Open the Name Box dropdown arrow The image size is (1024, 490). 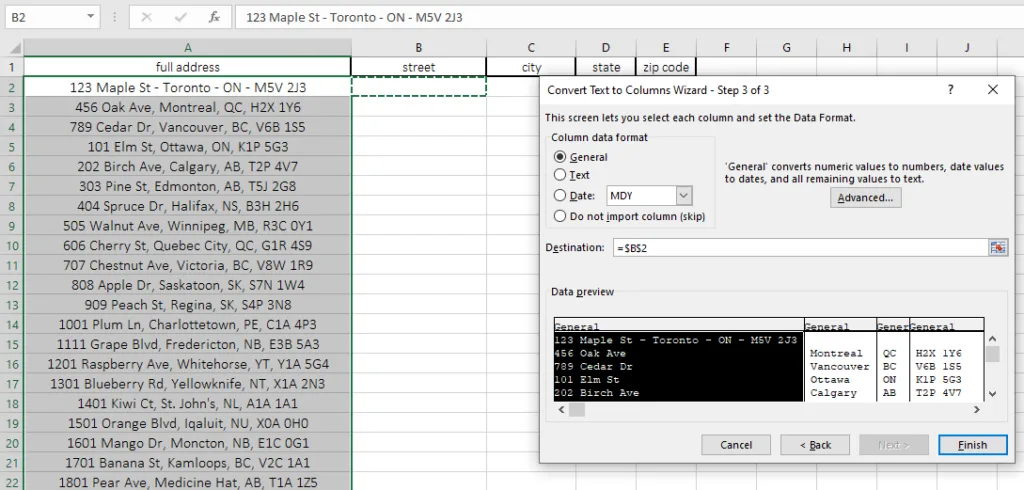coord(90,17)
